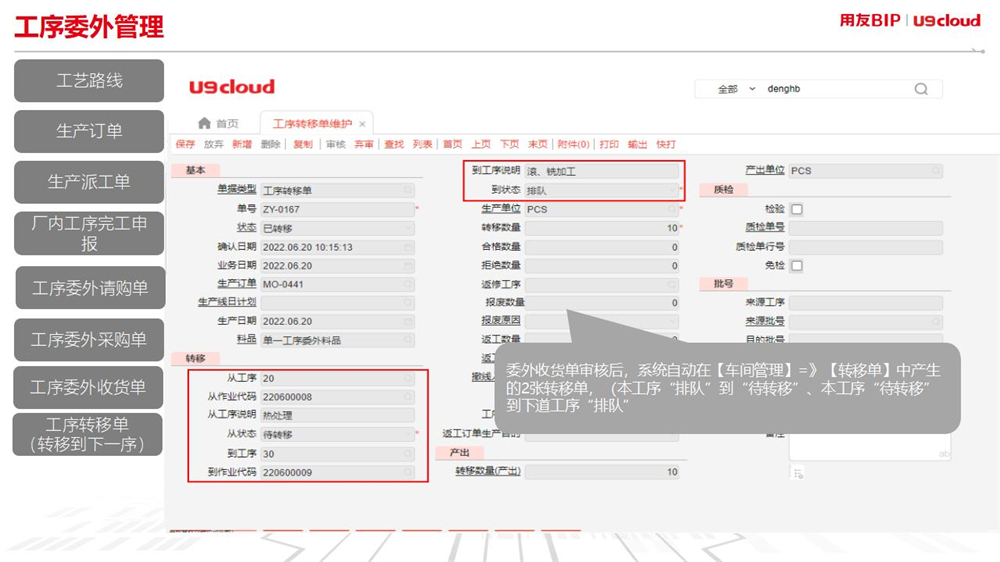
Task: Close the 工序转移单维护 tab
Action: click(x=362, y=124)
